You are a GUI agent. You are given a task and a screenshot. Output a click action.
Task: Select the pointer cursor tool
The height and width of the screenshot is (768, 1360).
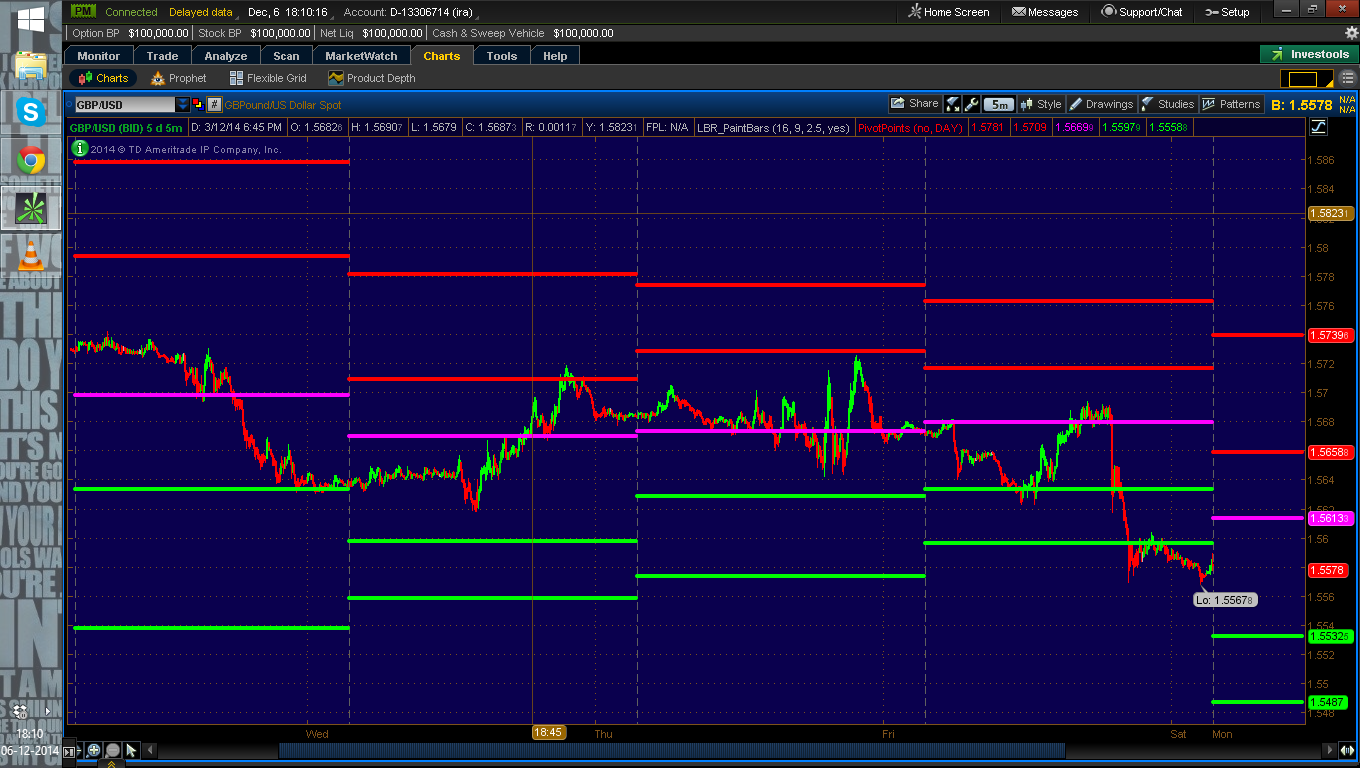coord(131,750)
